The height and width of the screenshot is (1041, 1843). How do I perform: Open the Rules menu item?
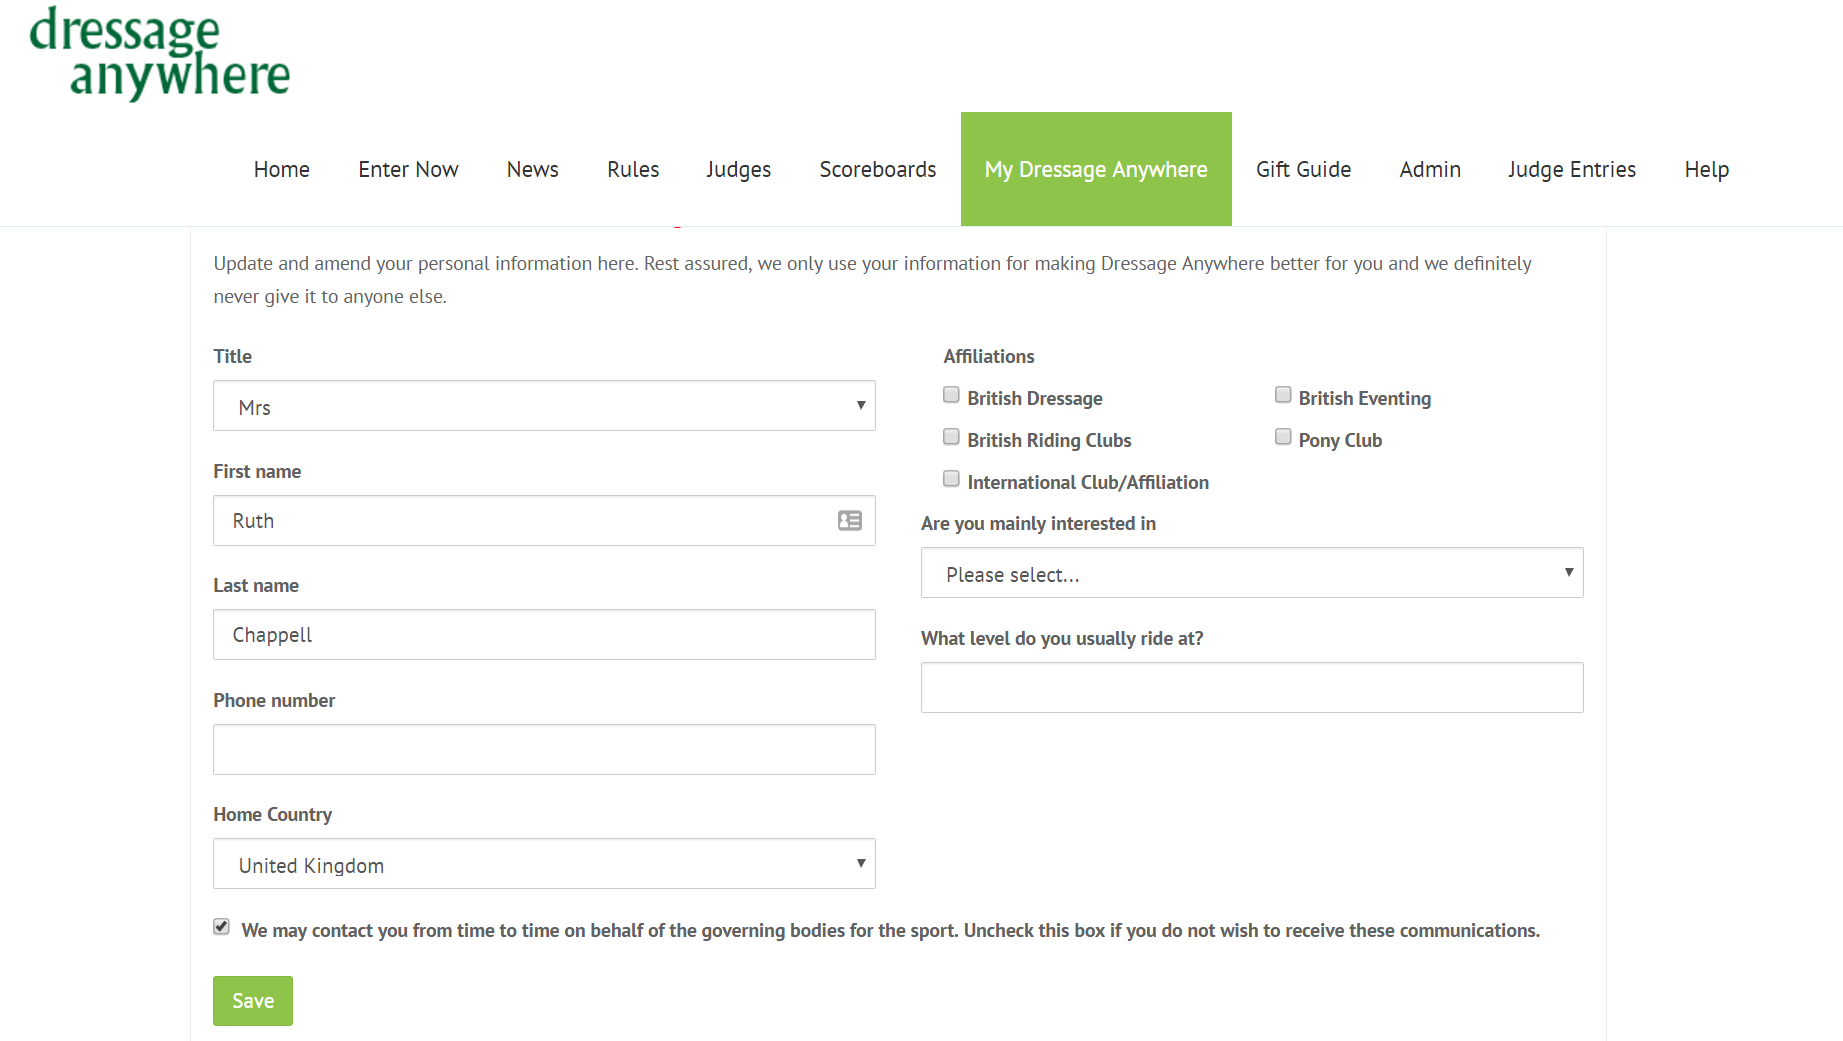tap(633, 169)
